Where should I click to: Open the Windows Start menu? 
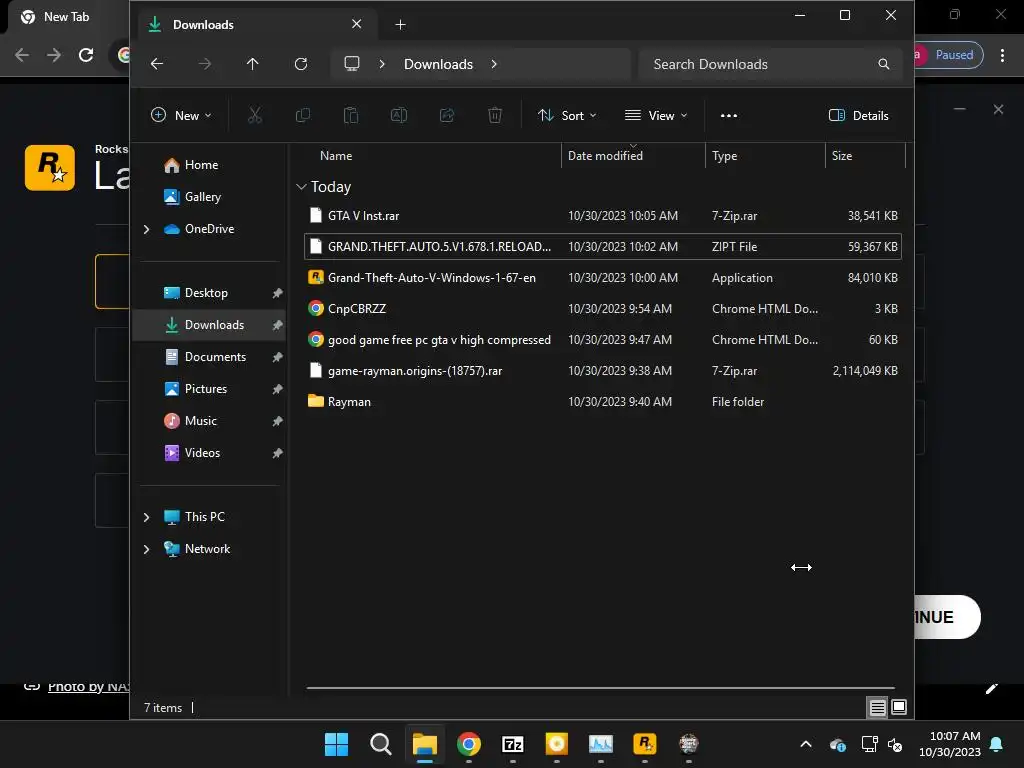(336, 744)
